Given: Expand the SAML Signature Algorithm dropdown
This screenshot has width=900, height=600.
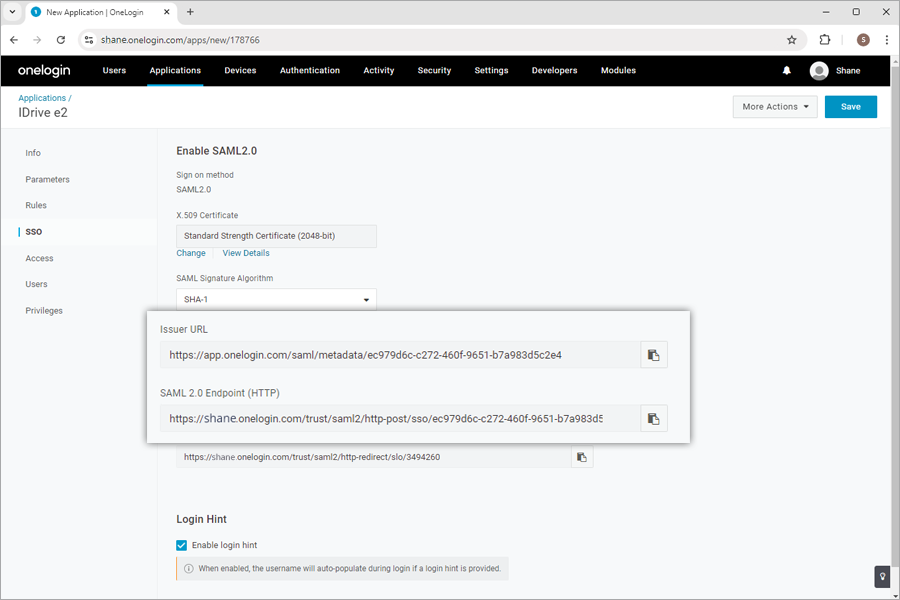Looking at the screenshot, I should coord(276,299).
